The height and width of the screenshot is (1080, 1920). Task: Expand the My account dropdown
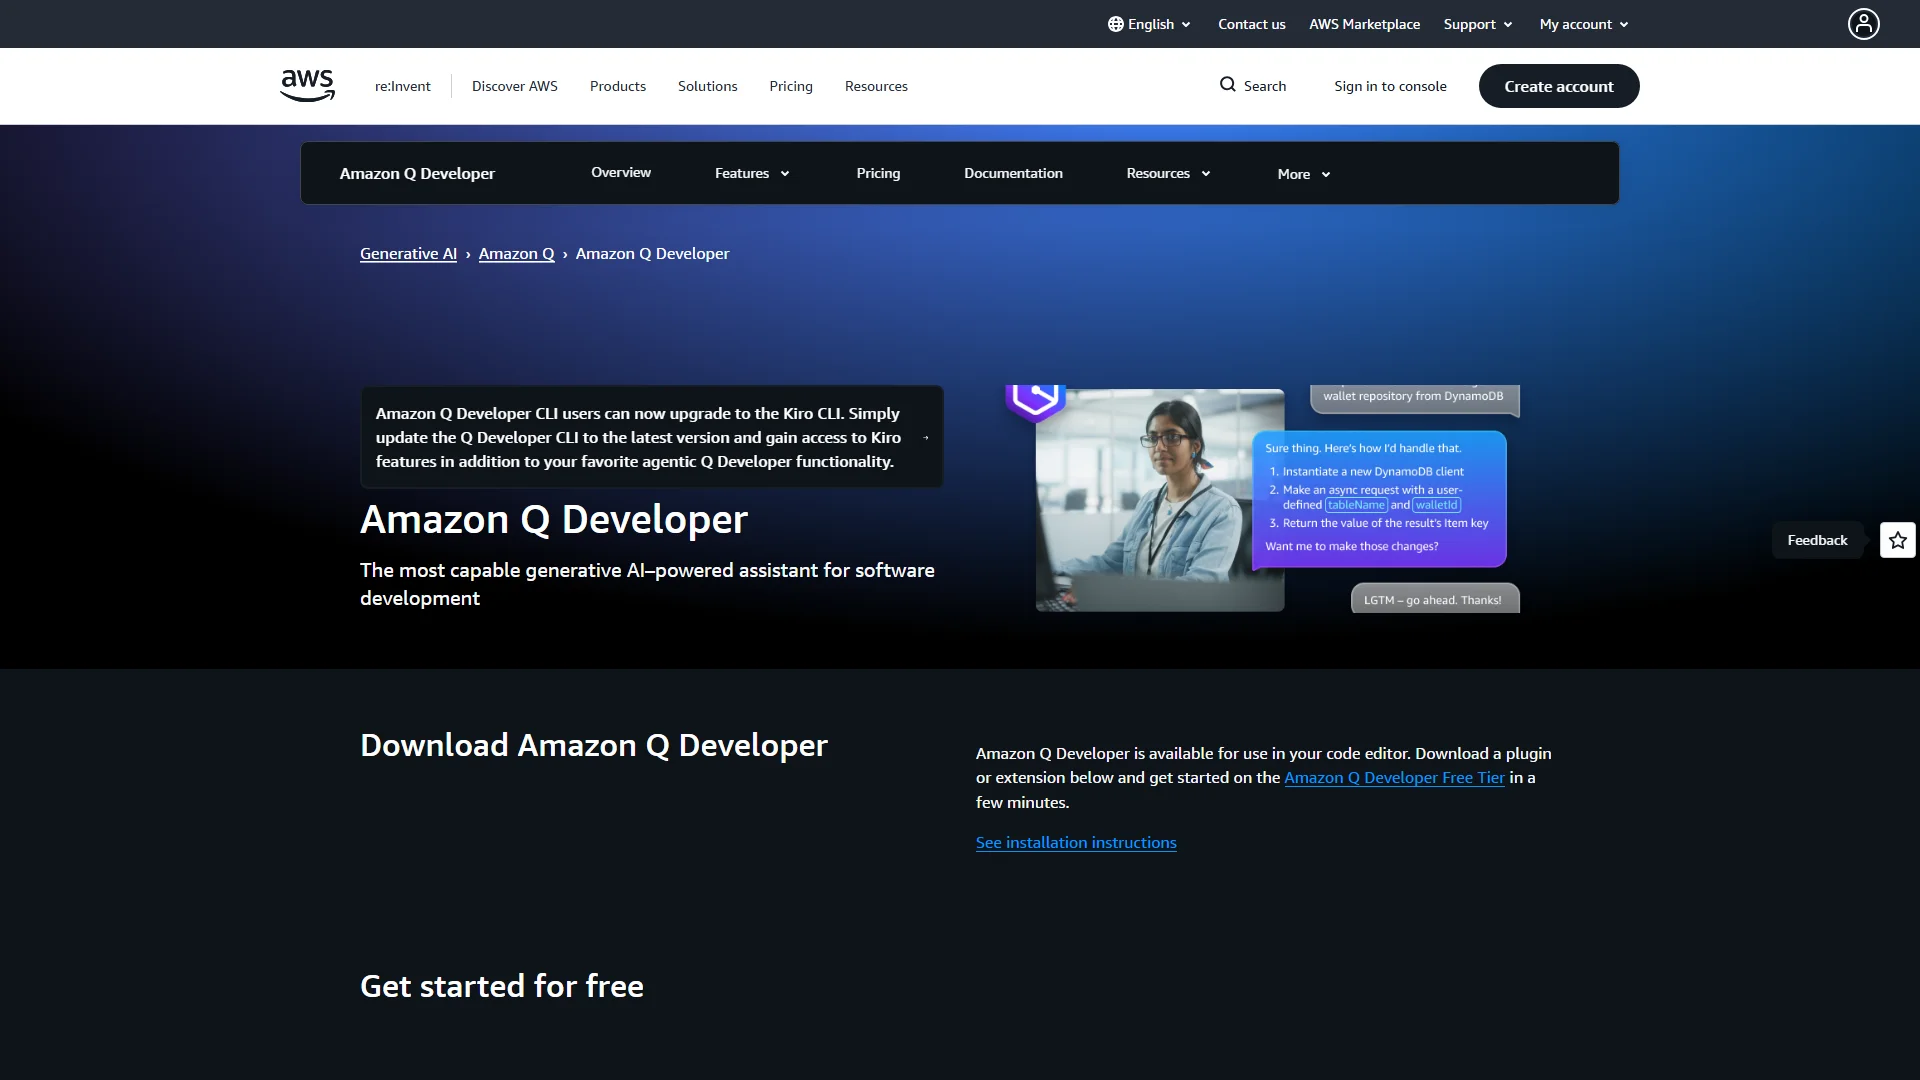click(x=1583, y=24)
